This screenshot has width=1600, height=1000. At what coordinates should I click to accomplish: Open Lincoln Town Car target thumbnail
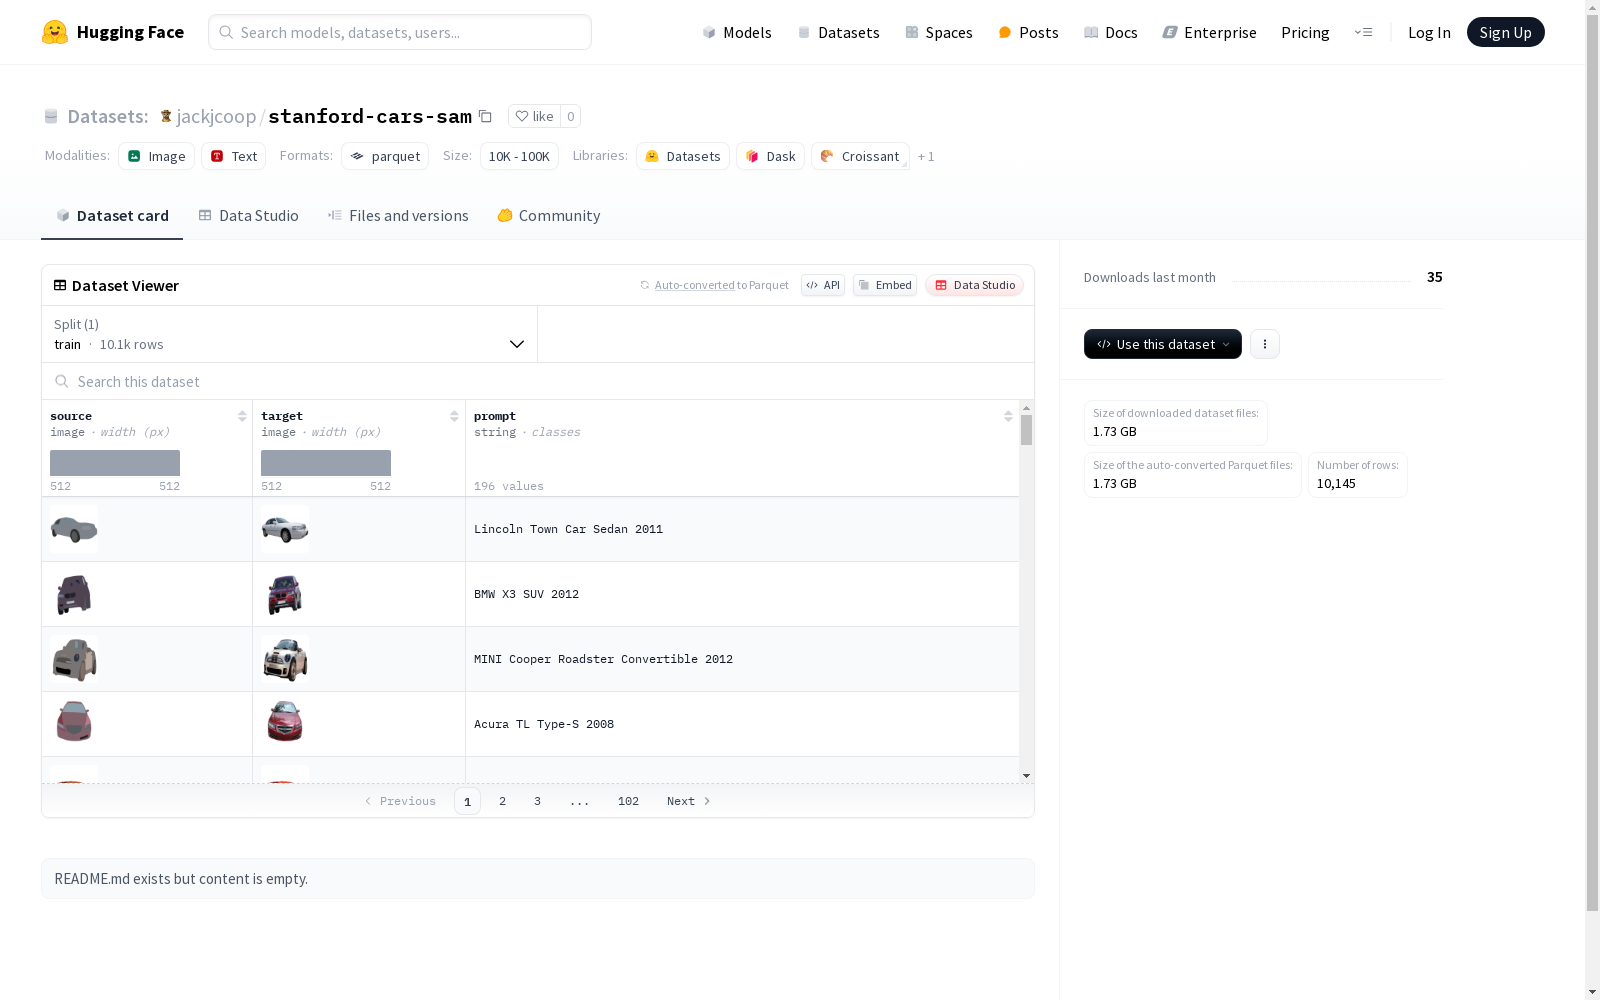(x=285, y=529)
